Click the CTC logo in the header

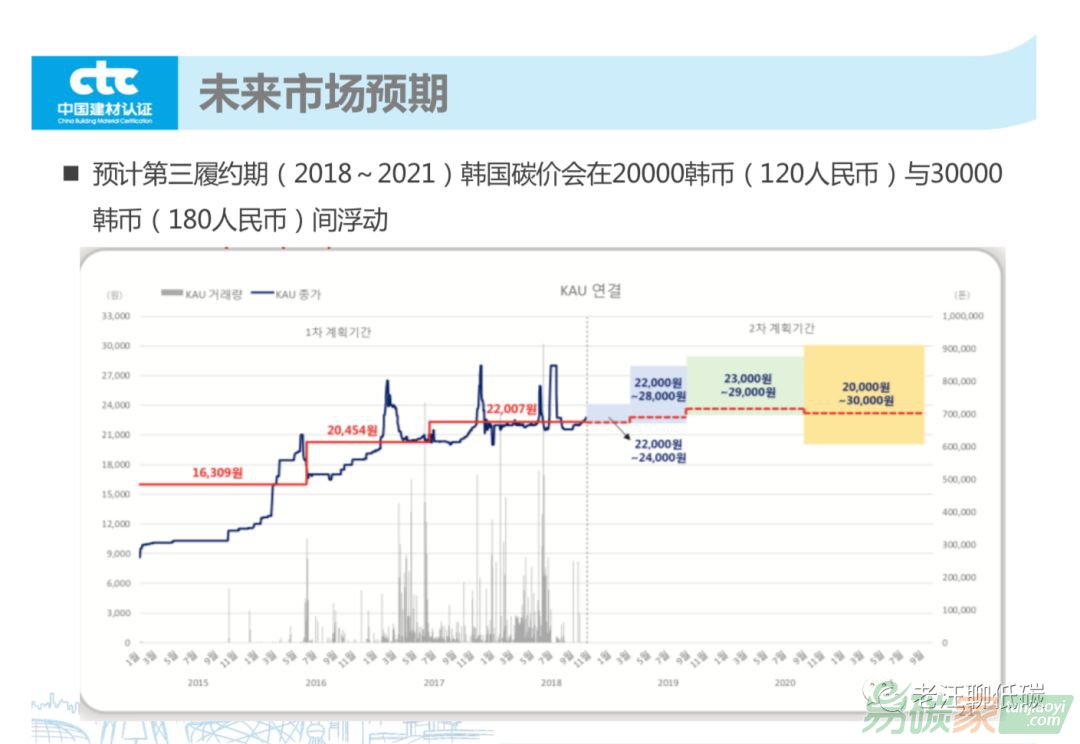coord(105,93)
